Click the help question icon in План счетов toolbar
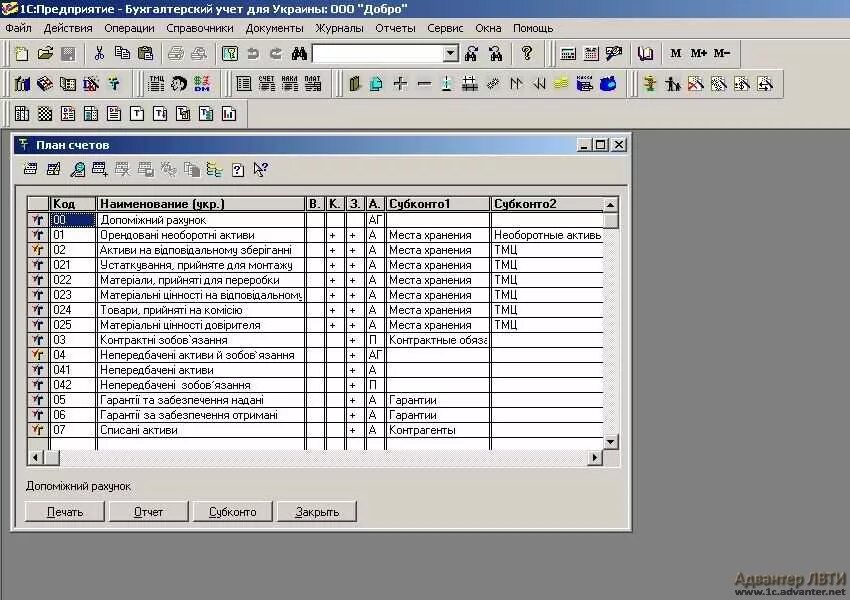 click(x=237, y=170)
